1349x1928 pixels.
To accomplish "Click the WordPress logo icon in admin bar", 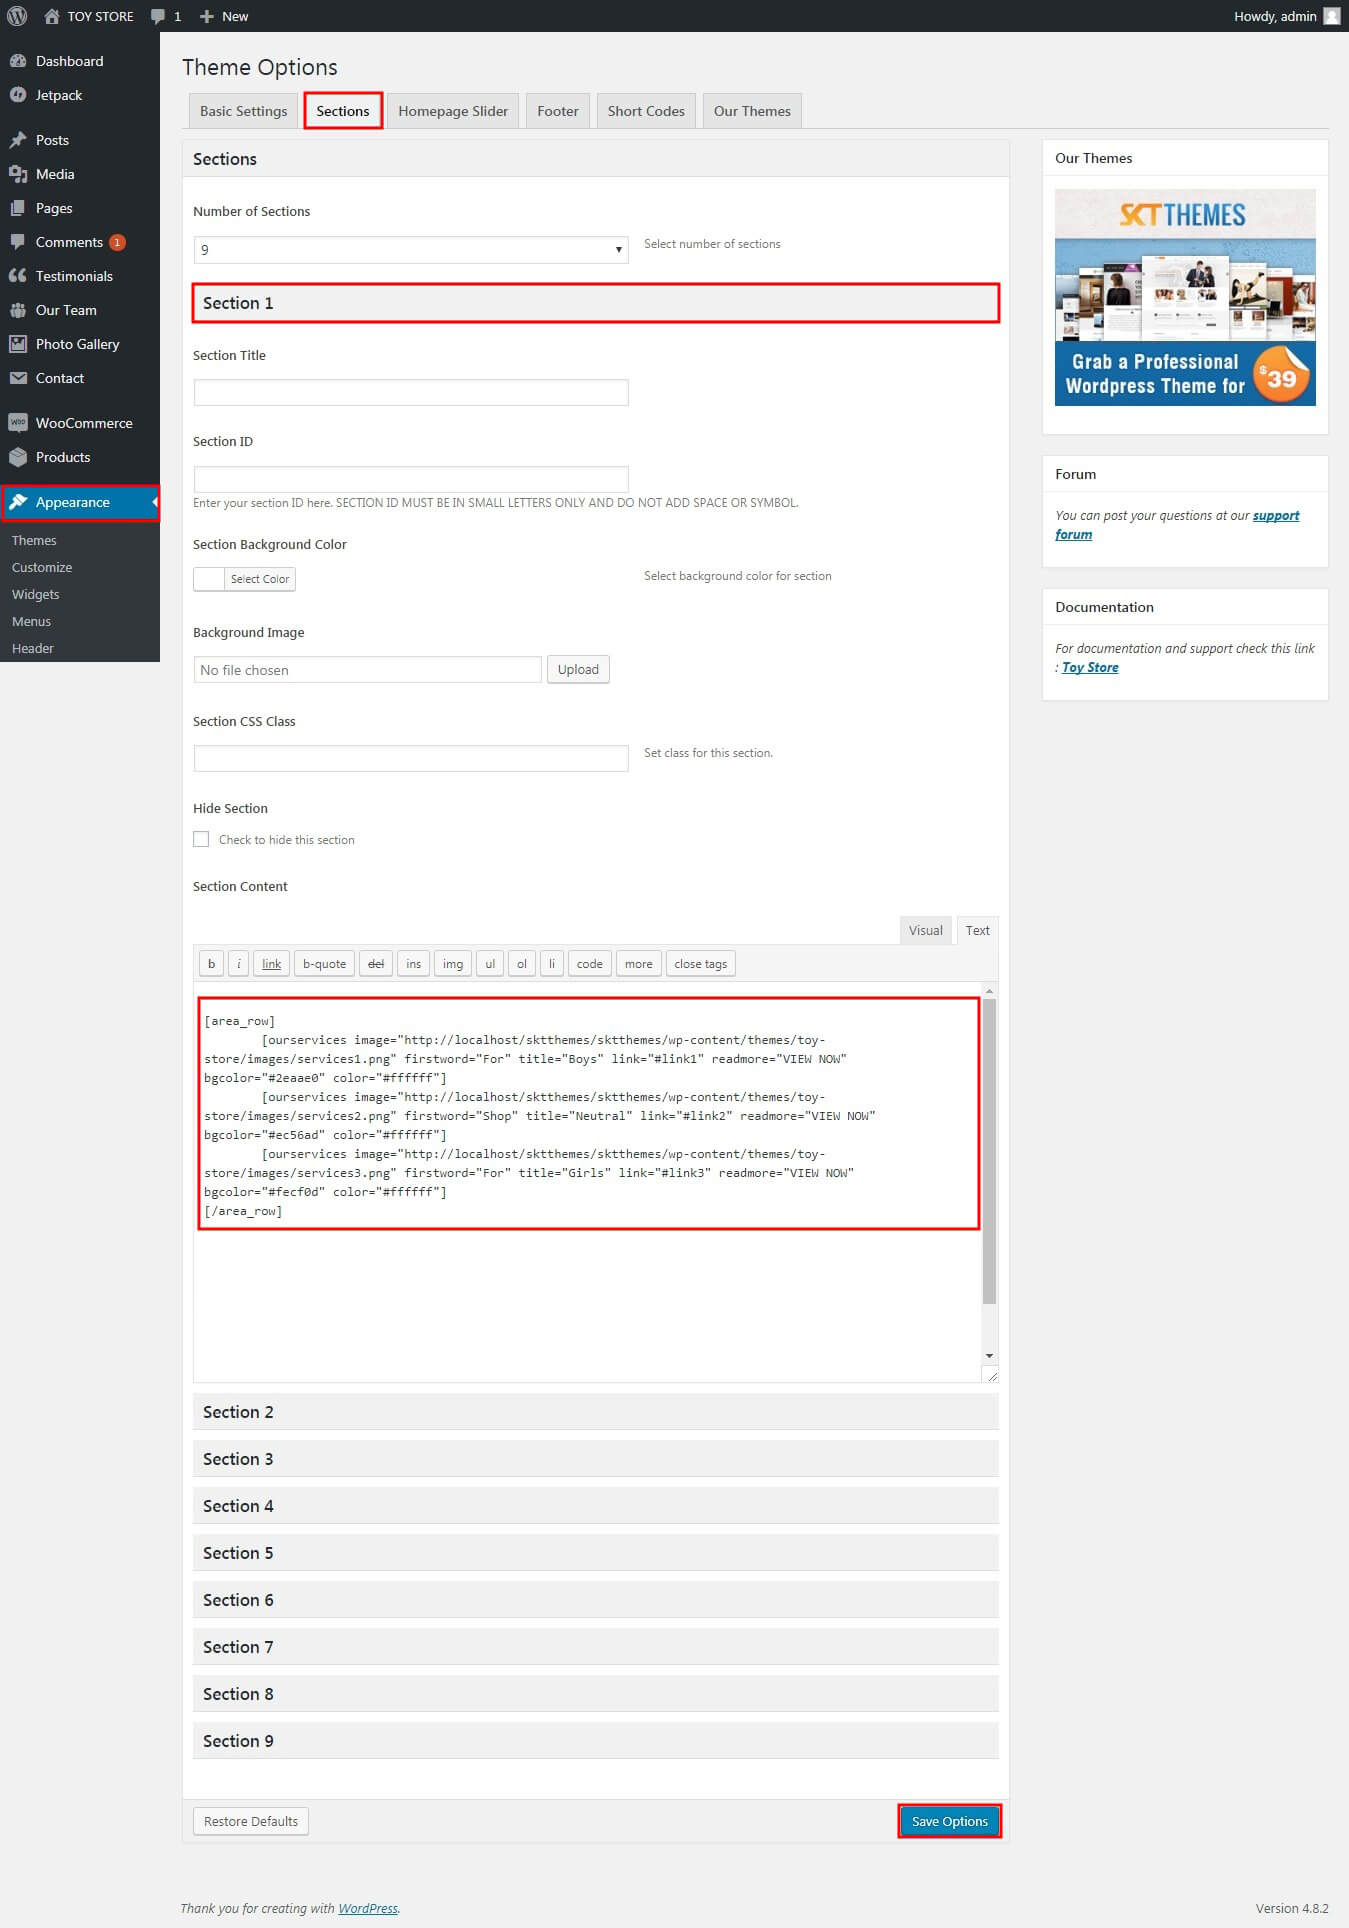I will [17, 16].
